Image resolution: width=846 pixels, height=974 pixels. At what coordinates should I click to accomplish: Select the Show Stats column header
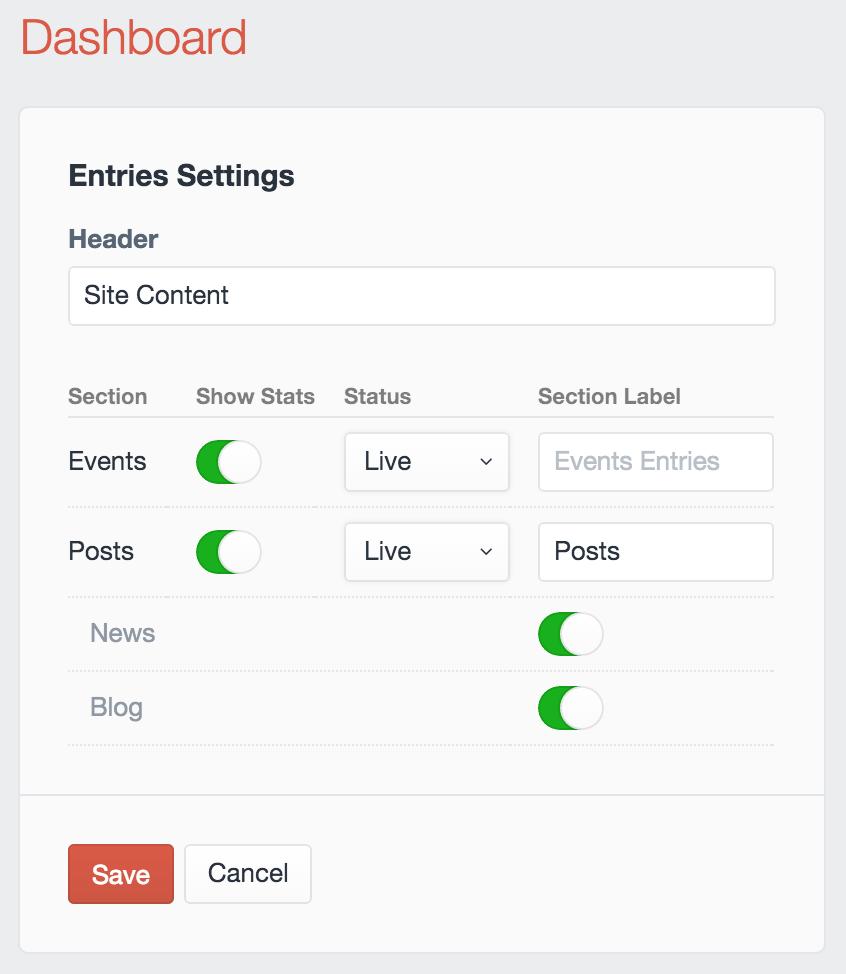[255, 397]
